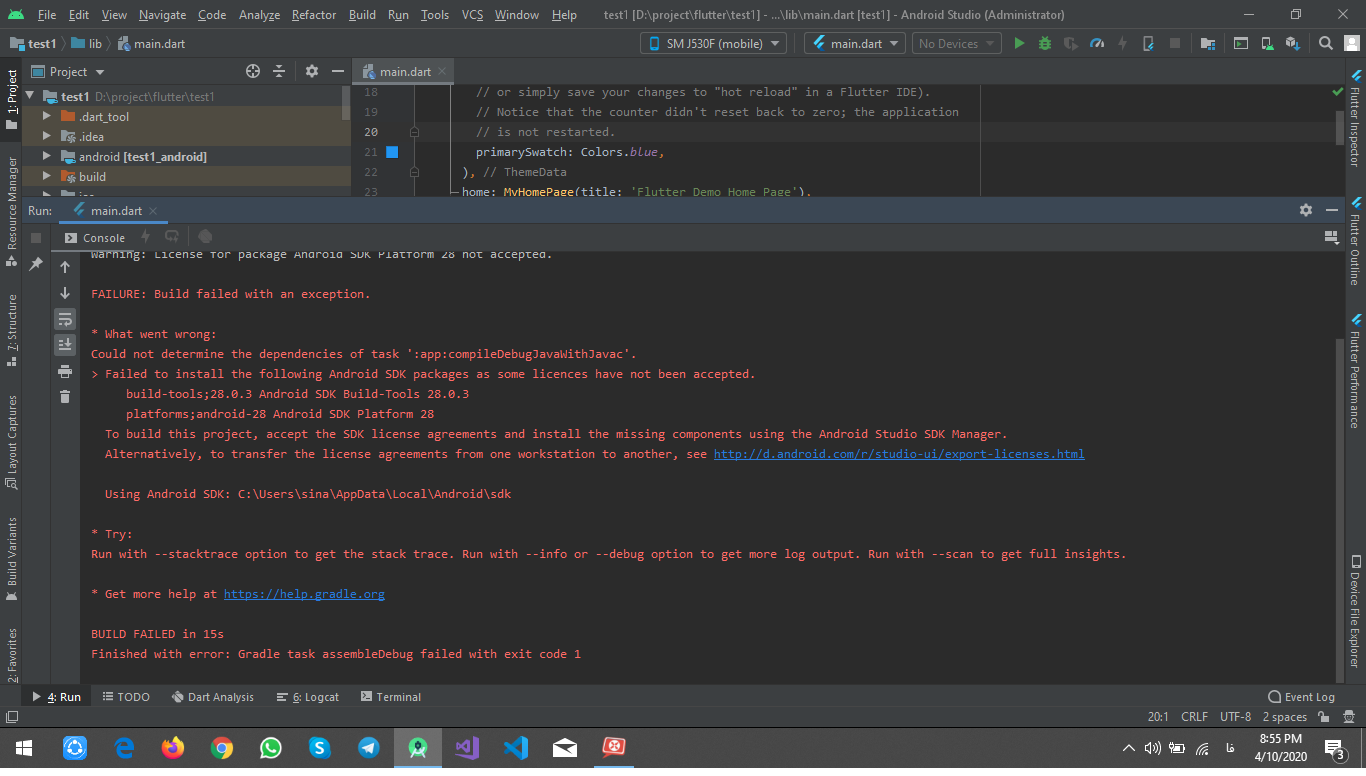
Task: Open the File menu
Action: pyautogui.click(x=46, y=15)
